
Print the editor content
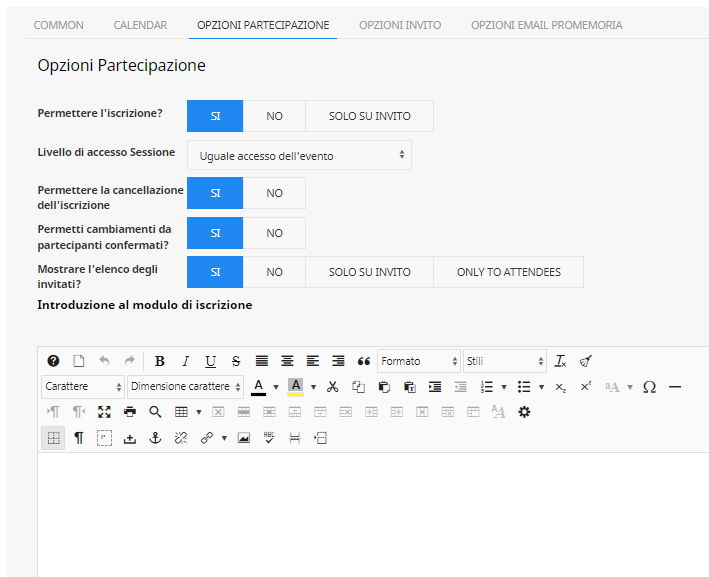130,412
